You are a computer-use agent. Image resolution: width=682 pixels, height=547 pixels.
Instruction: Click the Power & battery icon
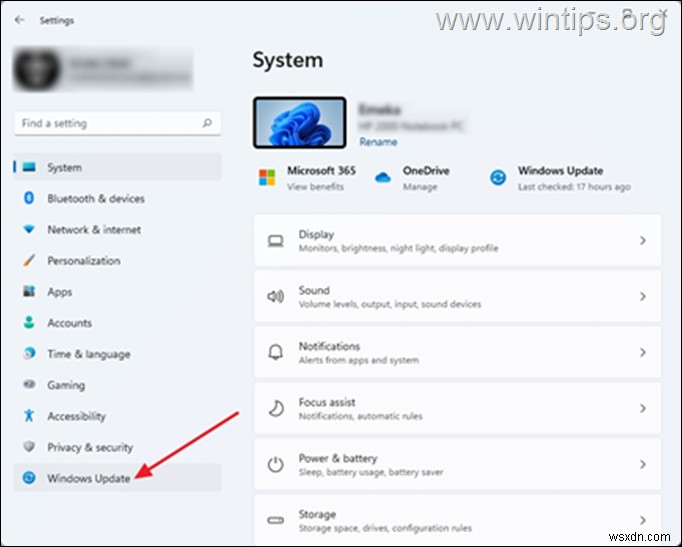pyautogui.click(x=275, y=464)
